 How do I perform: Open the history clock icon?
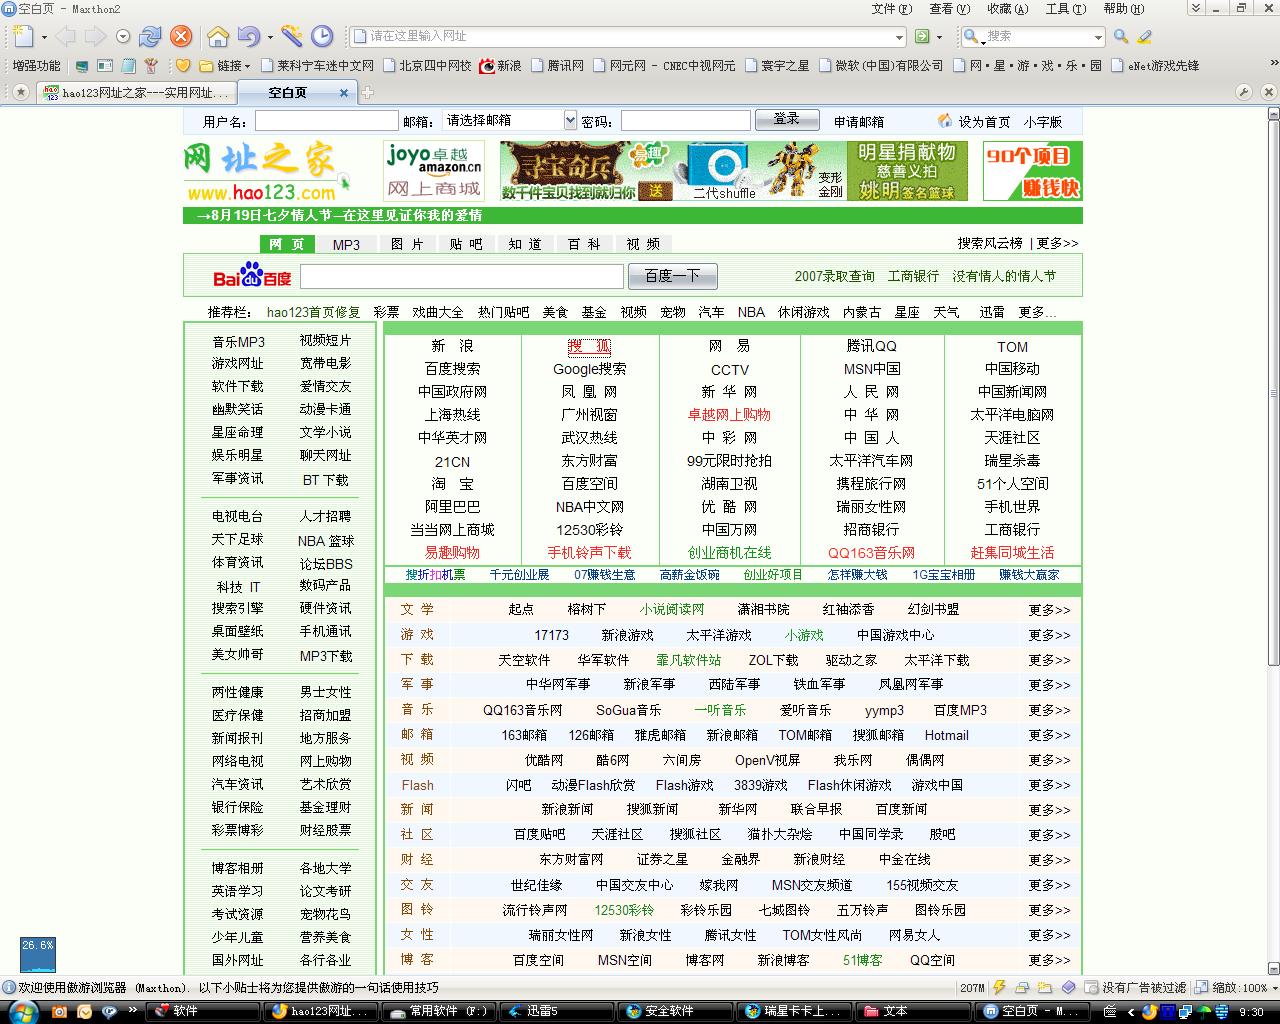[x=322, y=37]
